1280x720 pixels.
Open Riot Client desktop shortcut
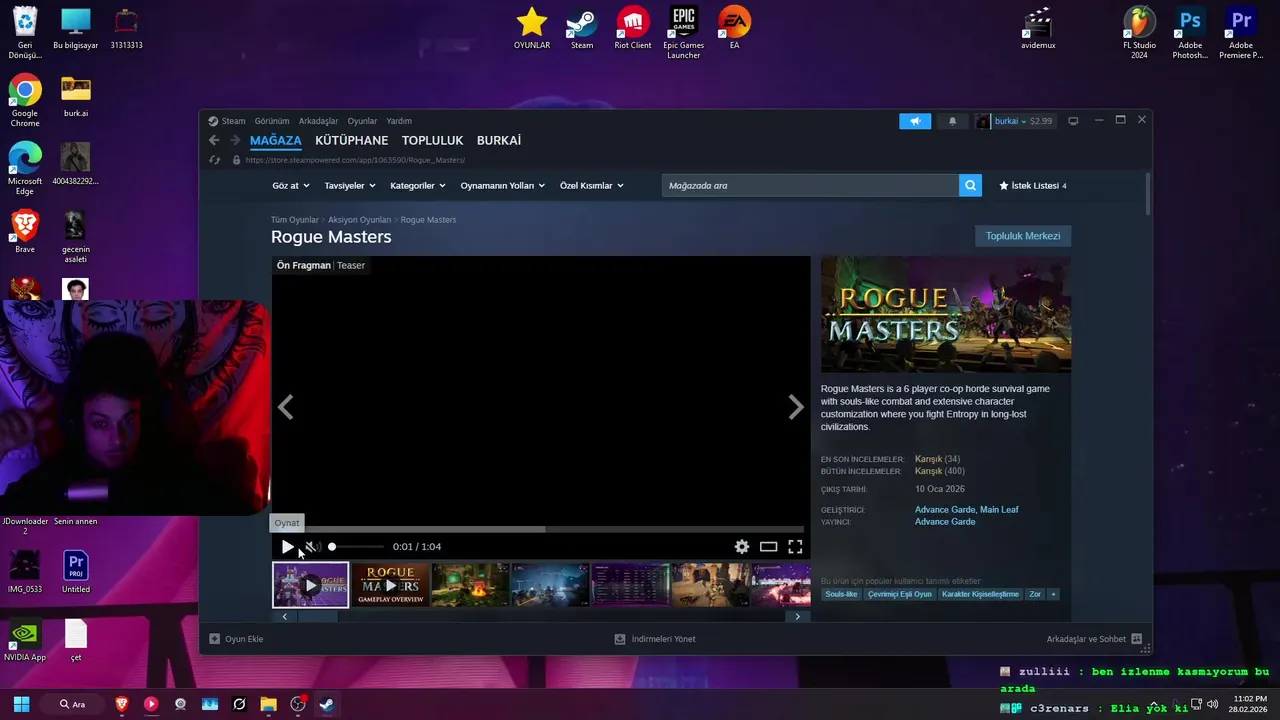point(633,28)
